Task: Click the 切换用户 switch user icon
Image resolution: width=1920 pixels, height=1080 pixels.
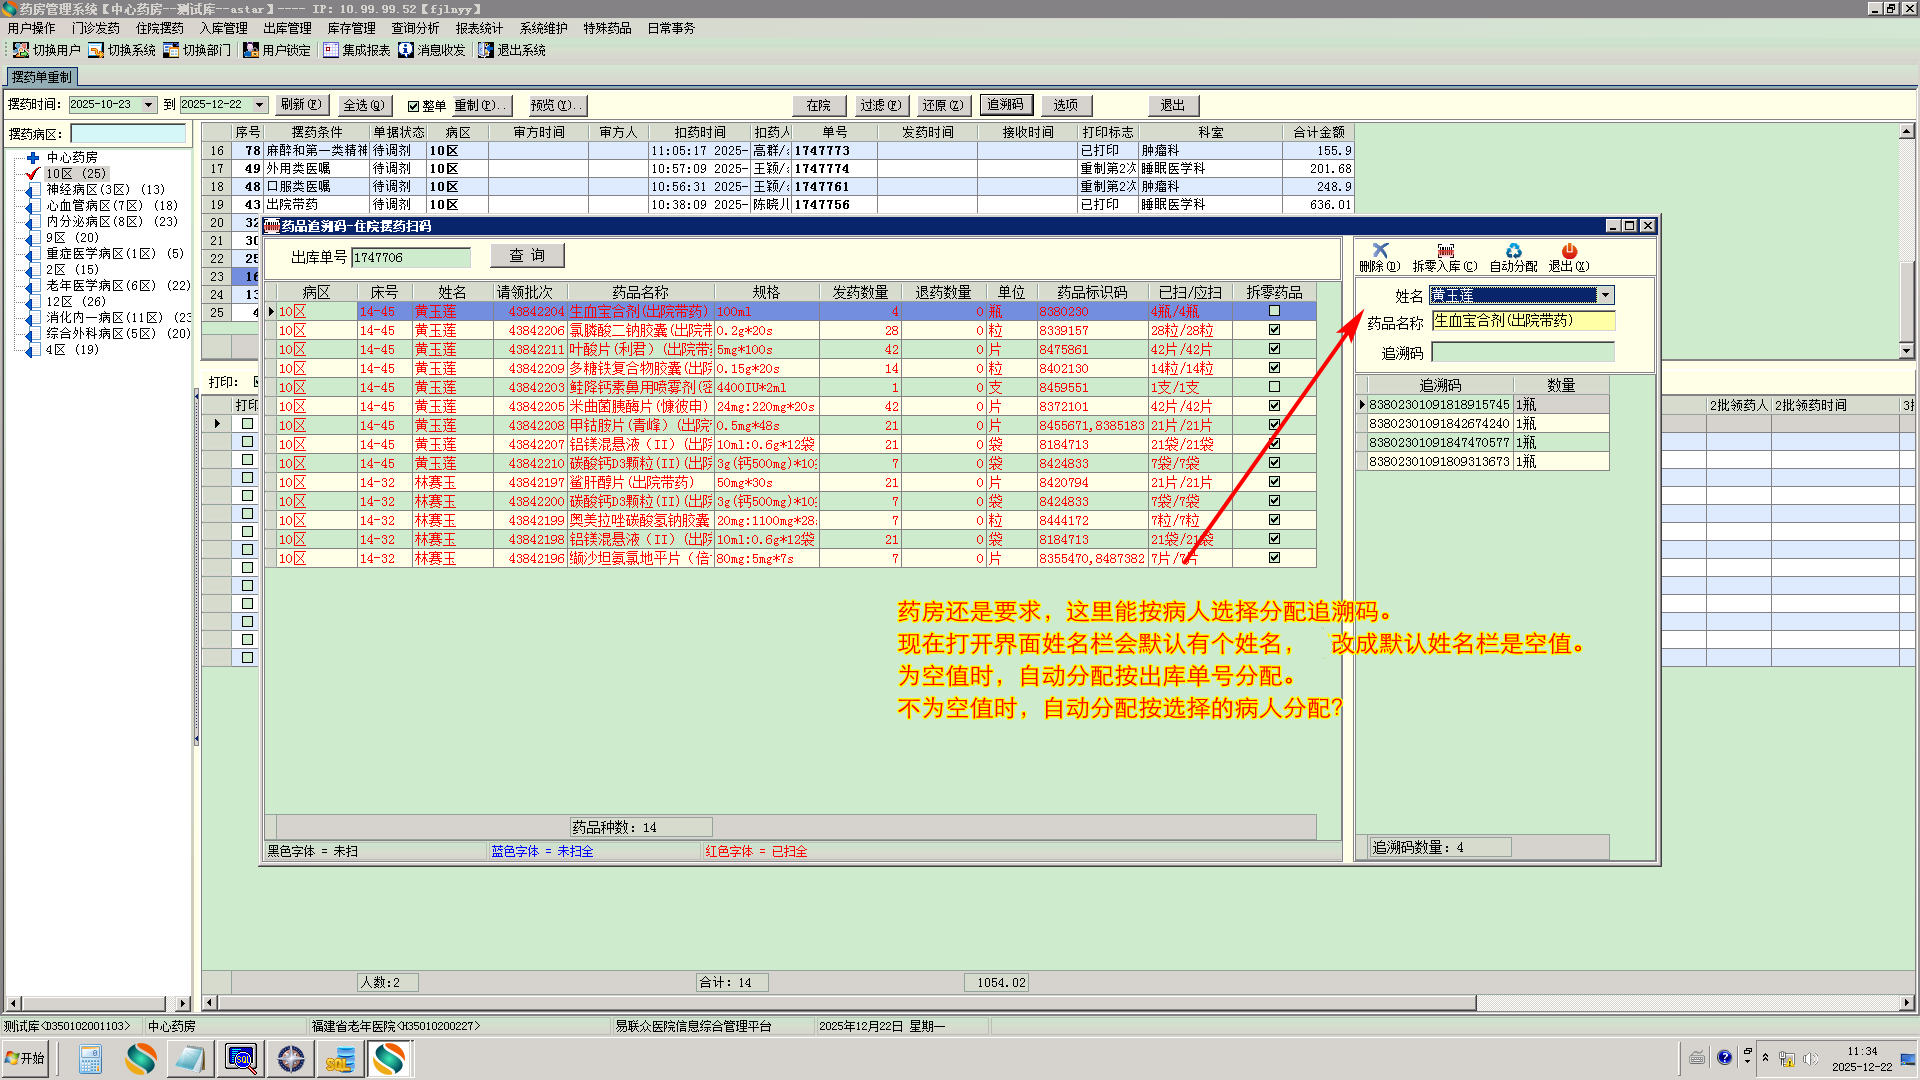Action: [20, 50]
